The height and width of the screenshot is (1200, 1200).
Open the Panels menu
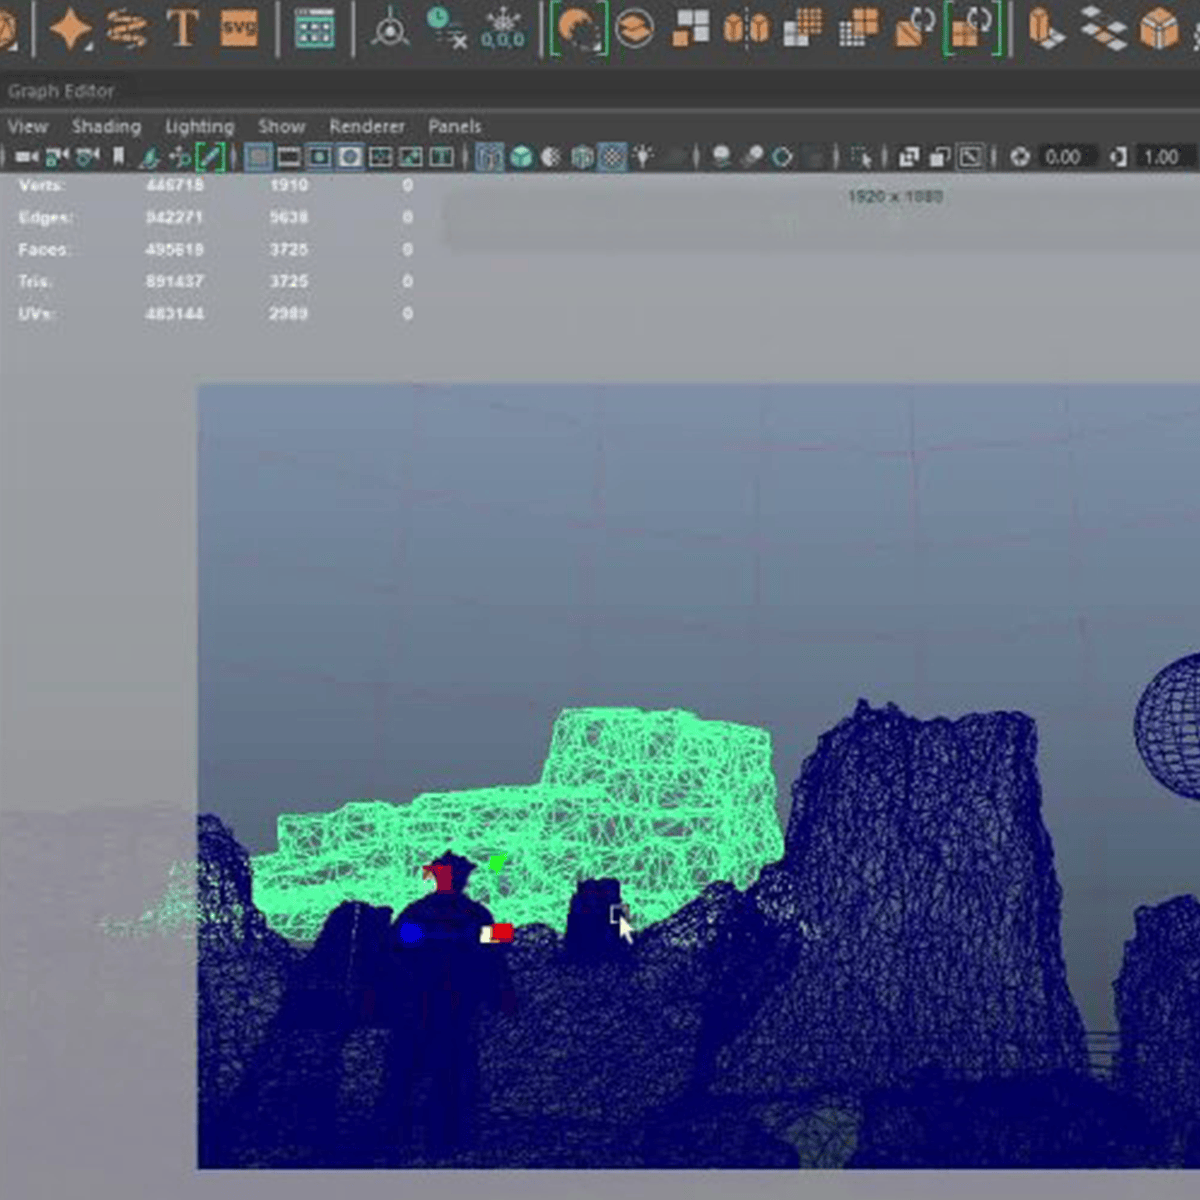(454, 126)
